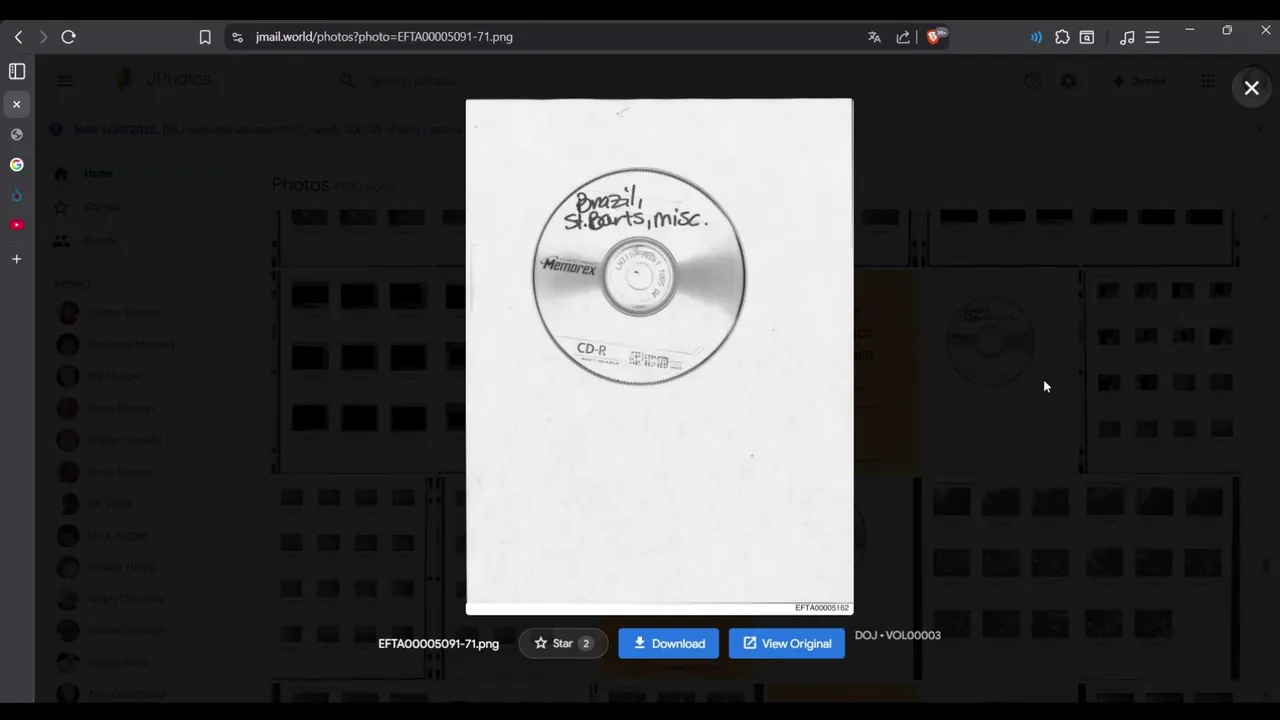1280x720 pixels.
Task: Go back to previous browser page
Action: [x=18, y=37]
